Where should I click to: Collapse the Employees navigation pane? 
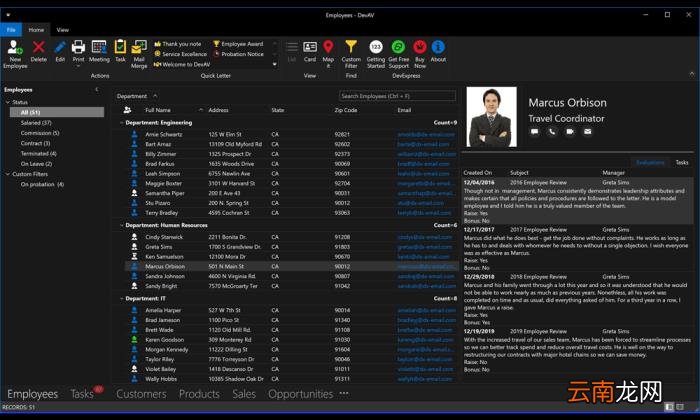[97, 90]
